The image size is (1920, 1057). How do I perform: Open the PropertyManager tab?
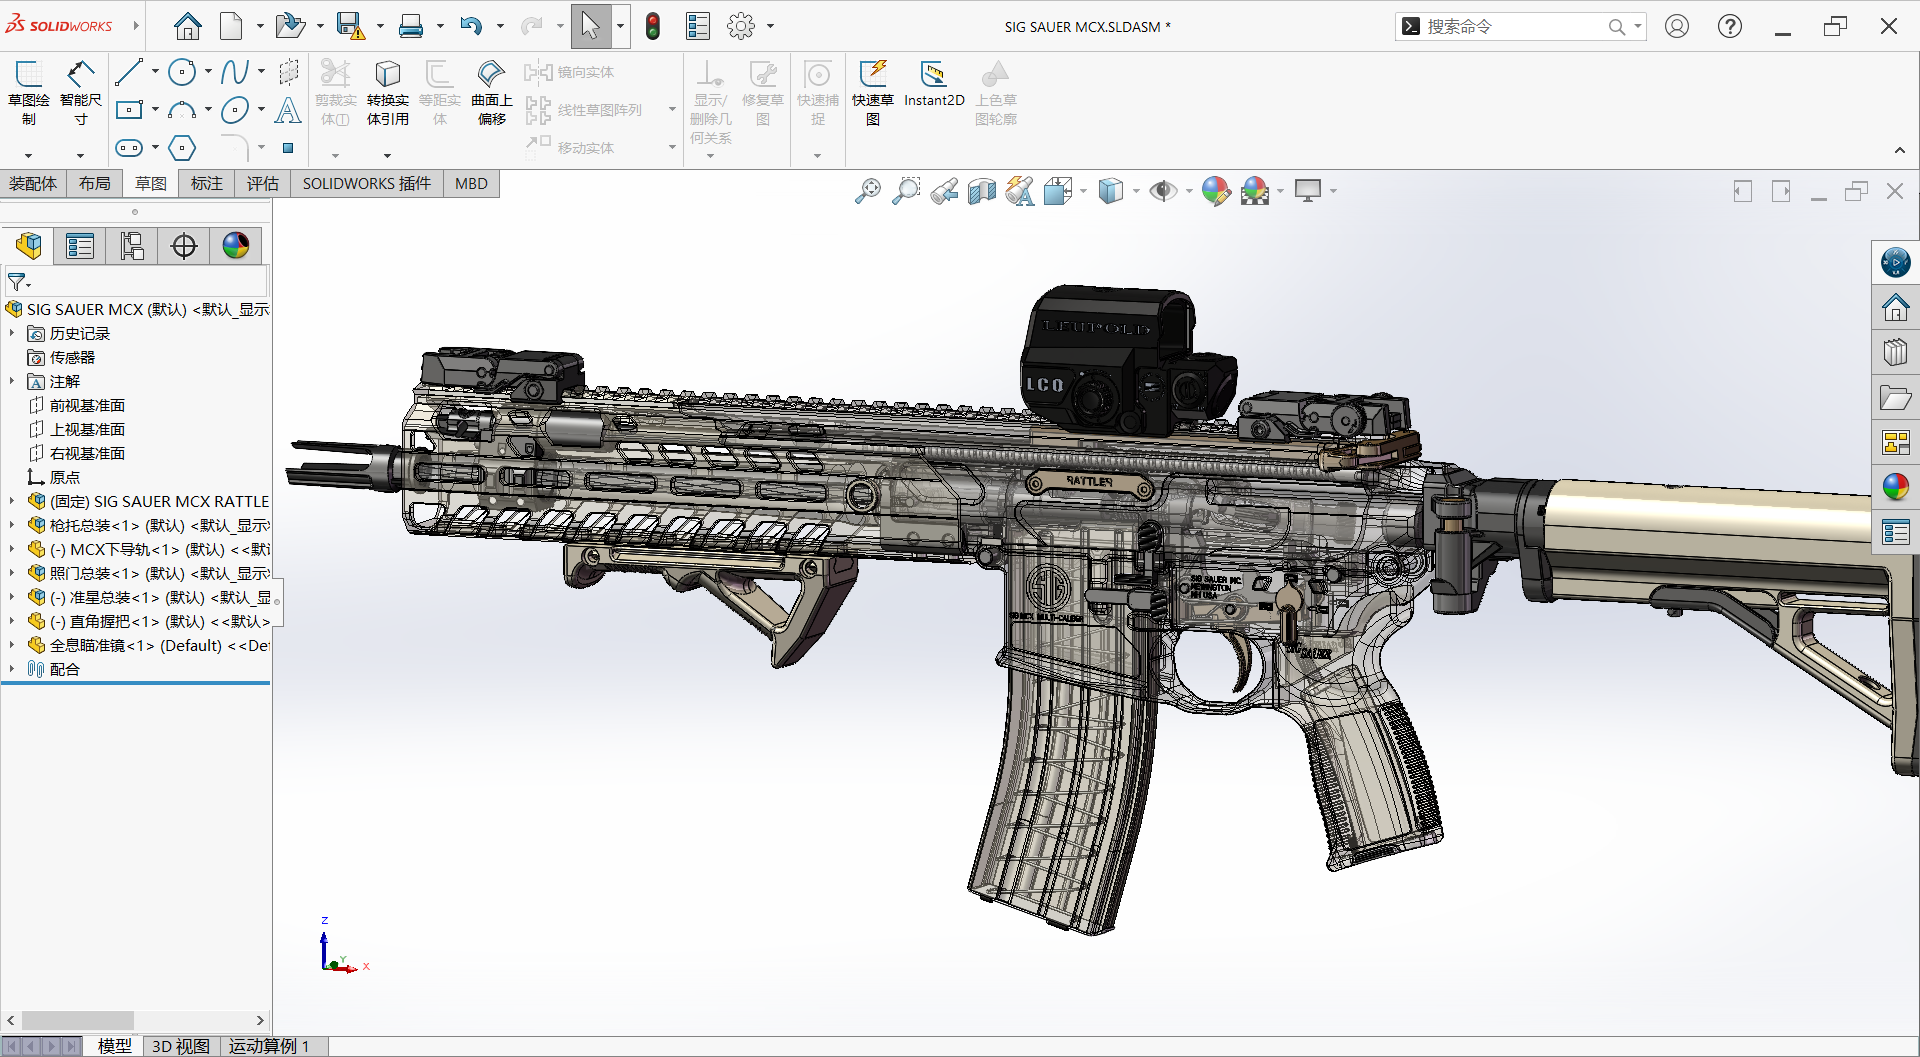click(x=80, y=246)
